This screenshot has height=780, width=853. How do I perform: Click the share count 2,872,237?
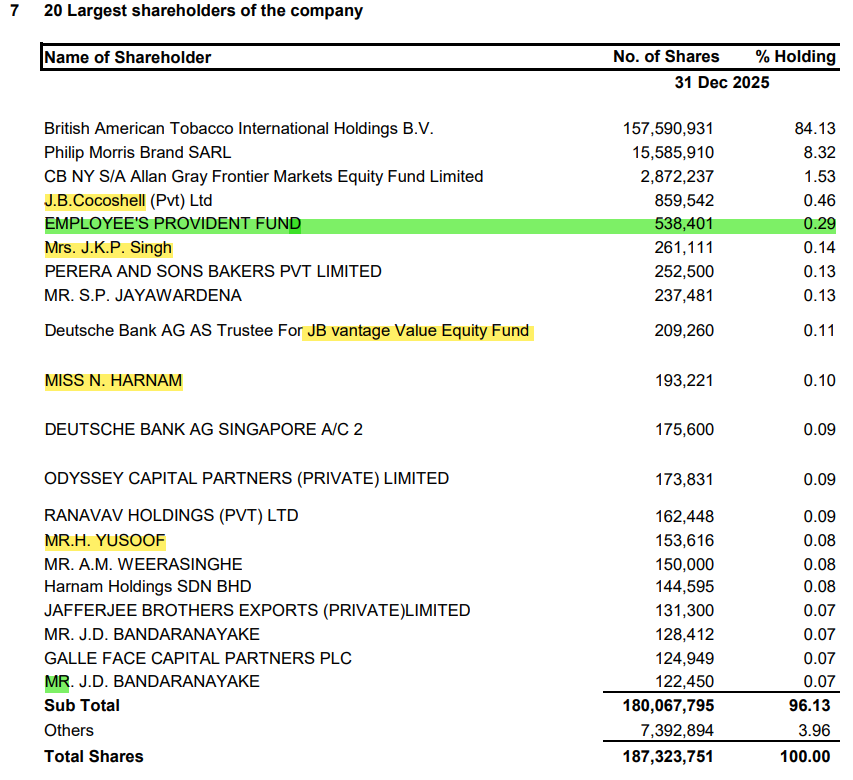pyautogui.click(x=677, y=176)
